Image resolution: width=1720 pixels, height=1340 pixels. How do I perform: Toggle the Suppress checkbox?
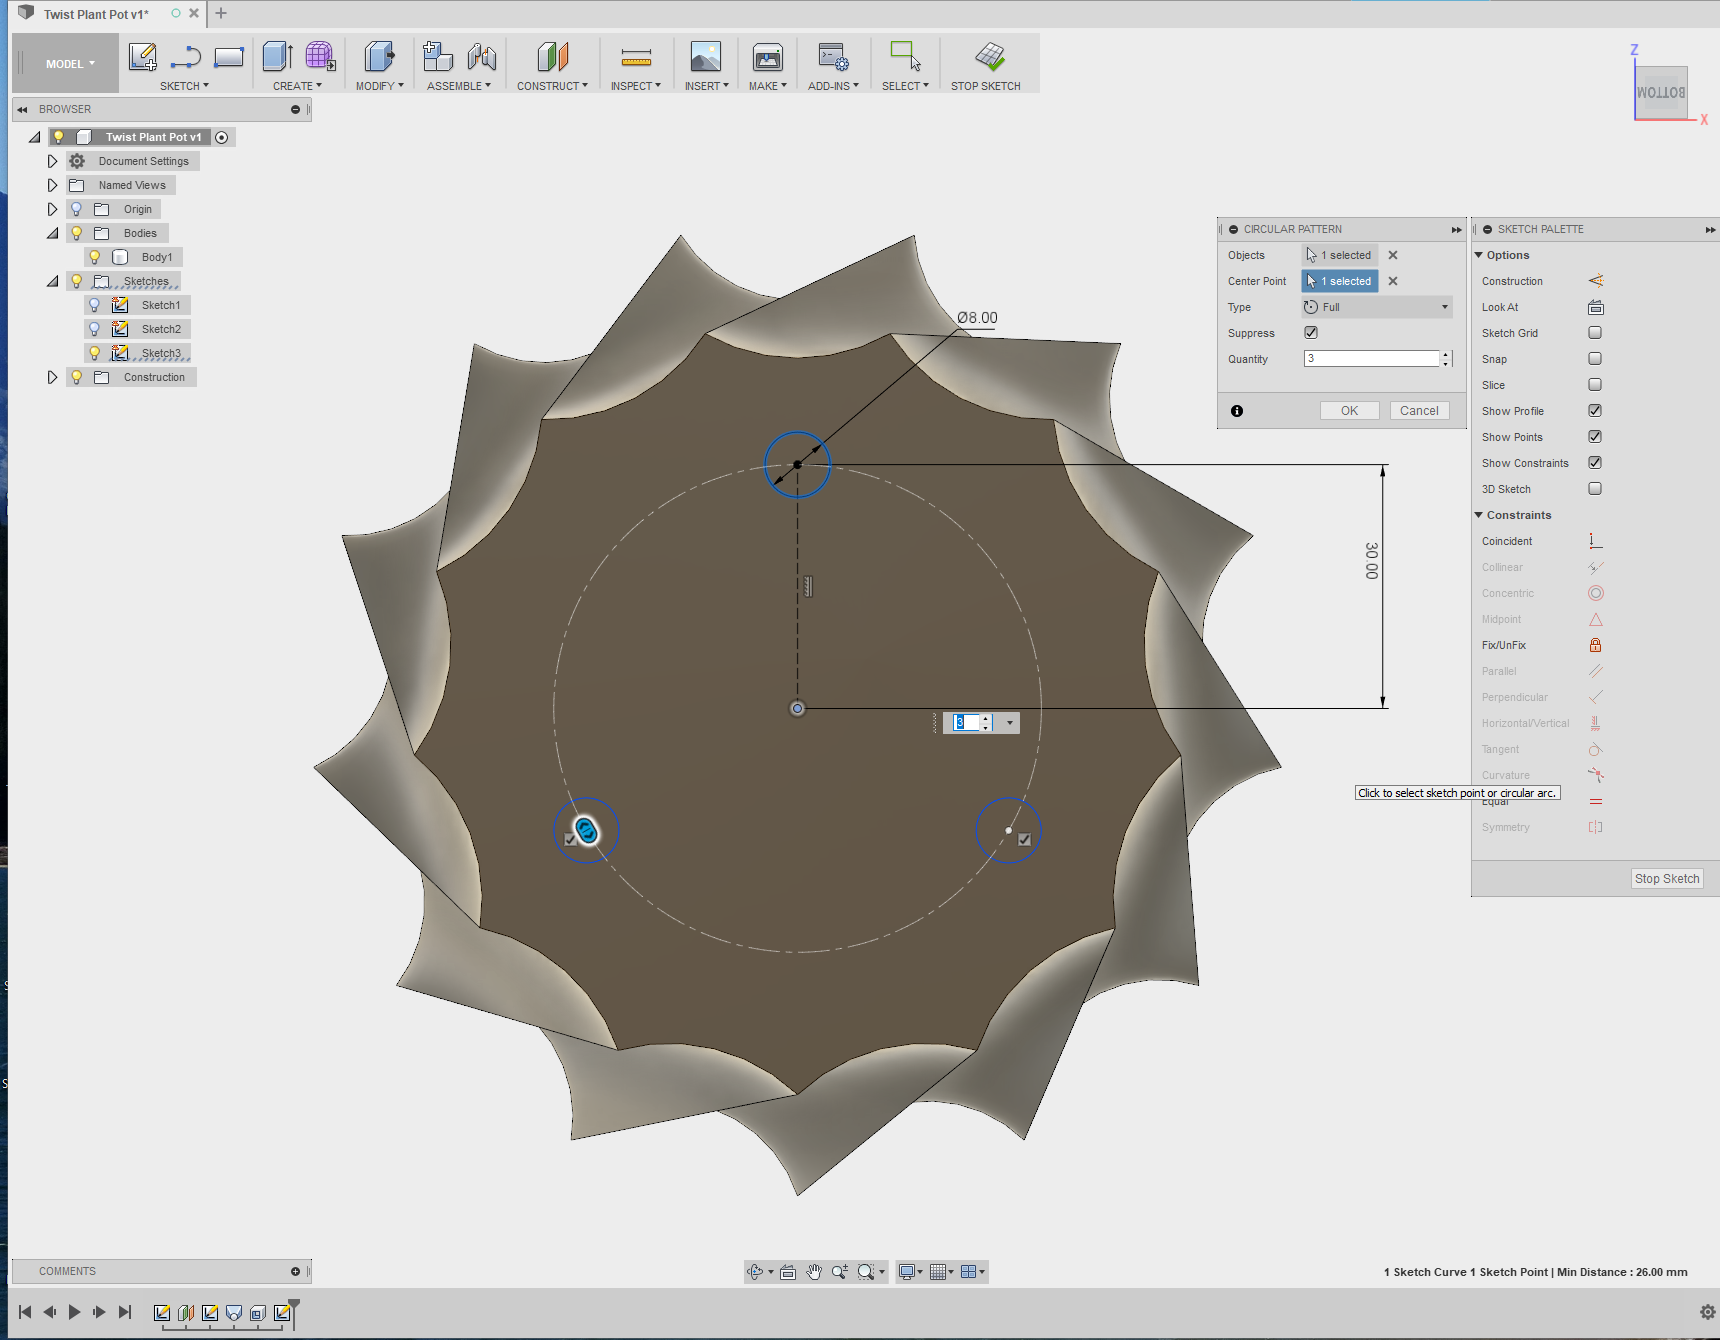pos(1311,333)
